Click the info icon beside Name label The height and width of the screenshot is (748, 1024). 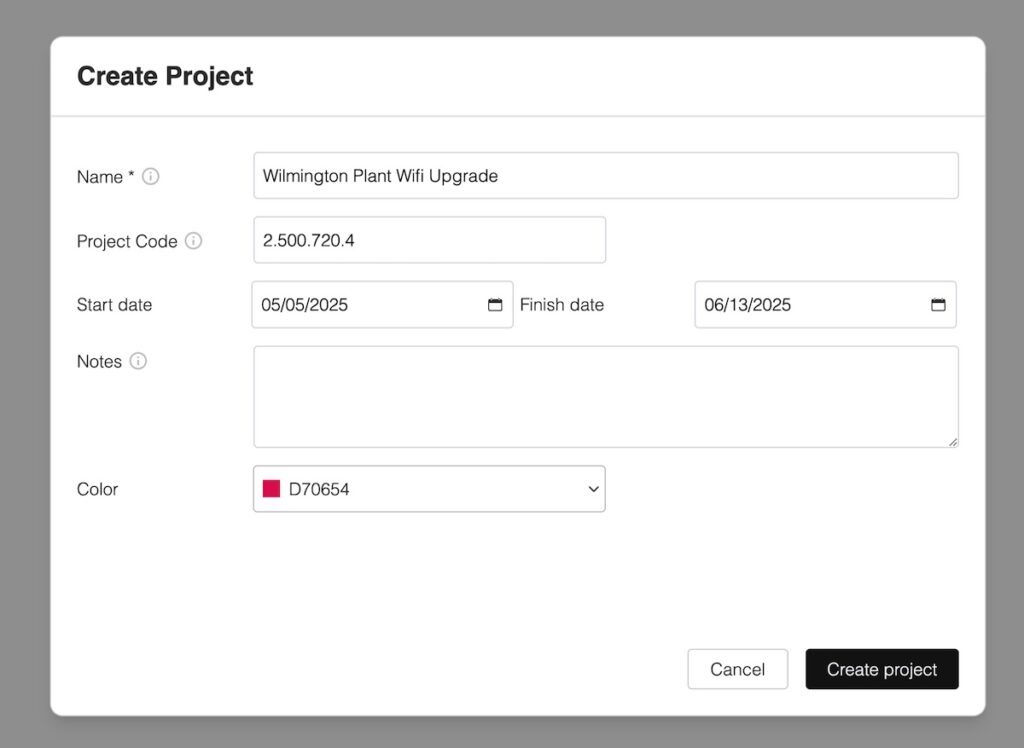click(150, 177)
